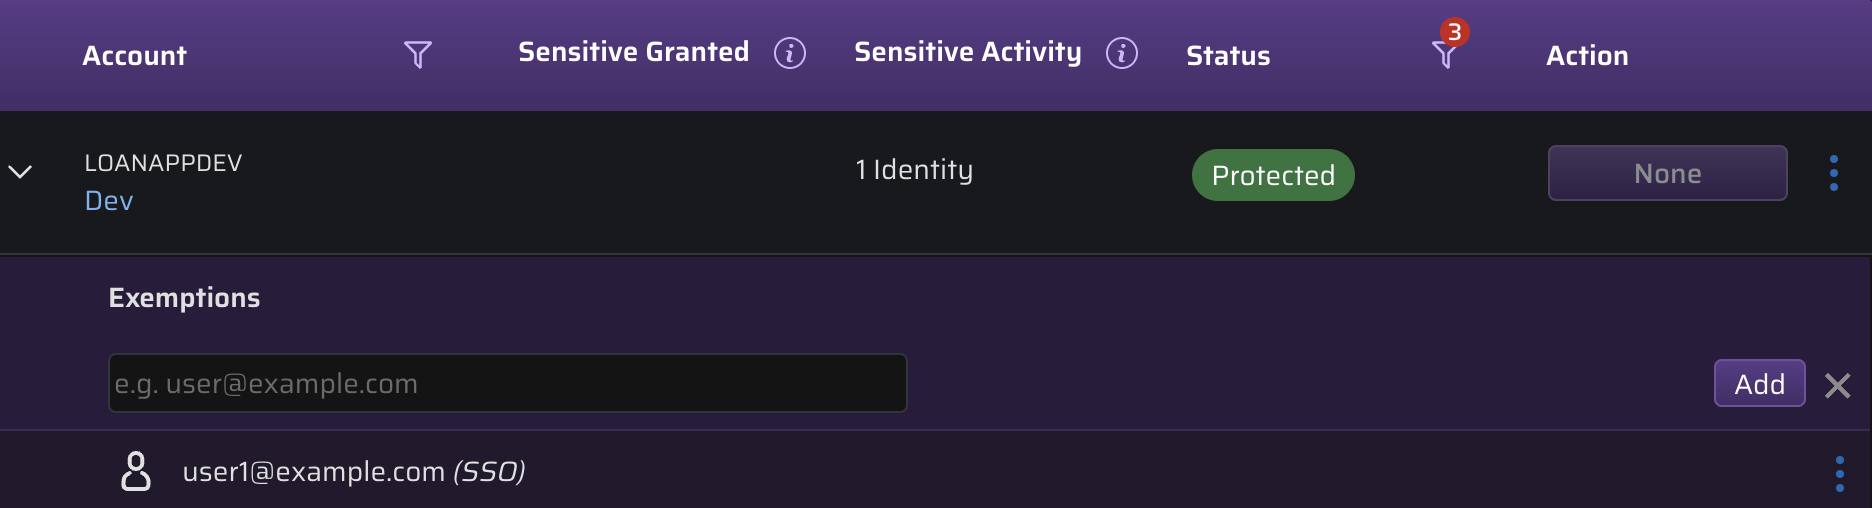The image size is (1872, 508).
Task: Click the Add exemption button
Action: coord(1760,383)
